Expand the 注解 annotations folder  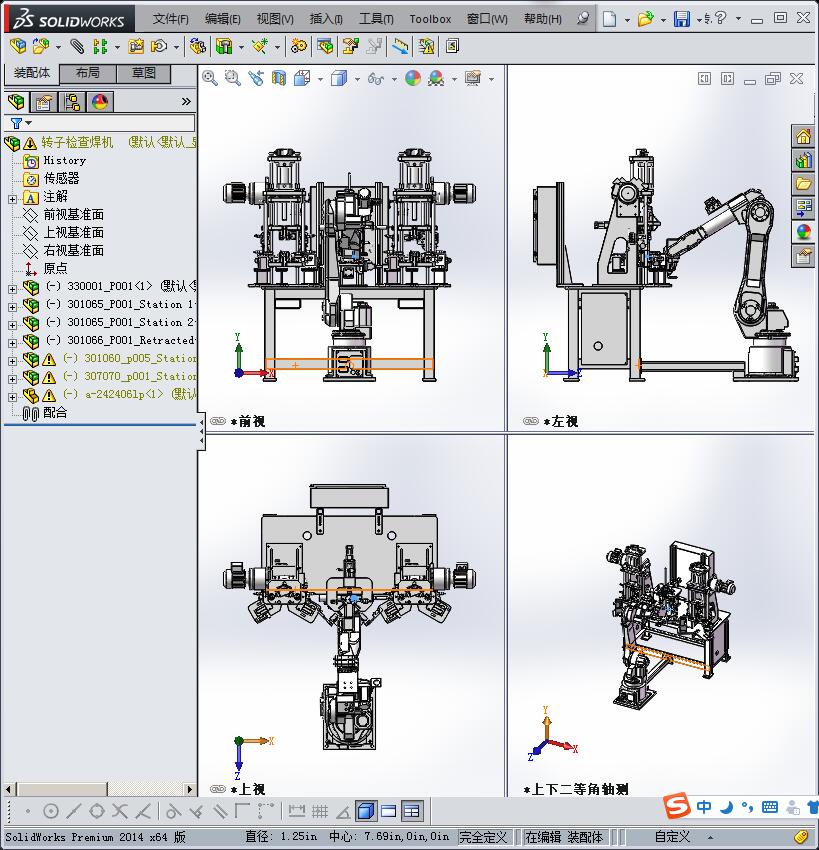click(x=12, y=197)
